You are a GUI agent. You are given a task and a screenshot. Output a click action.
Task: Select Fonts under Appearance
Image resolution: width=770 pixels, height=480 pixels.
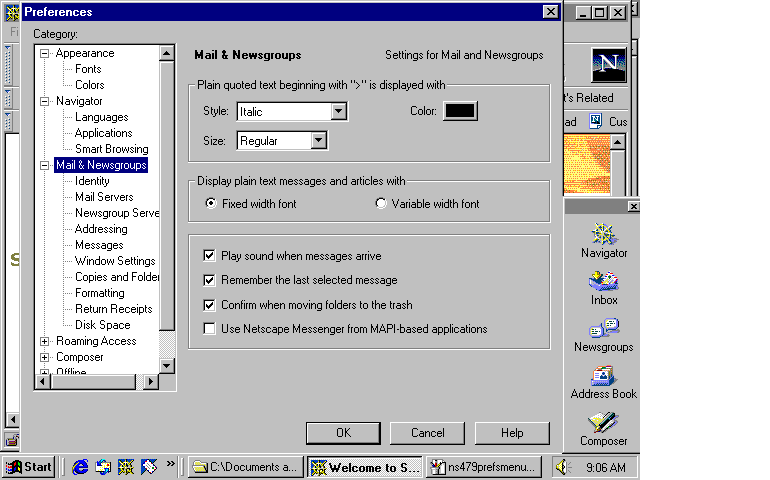click(x=88, y=69)
